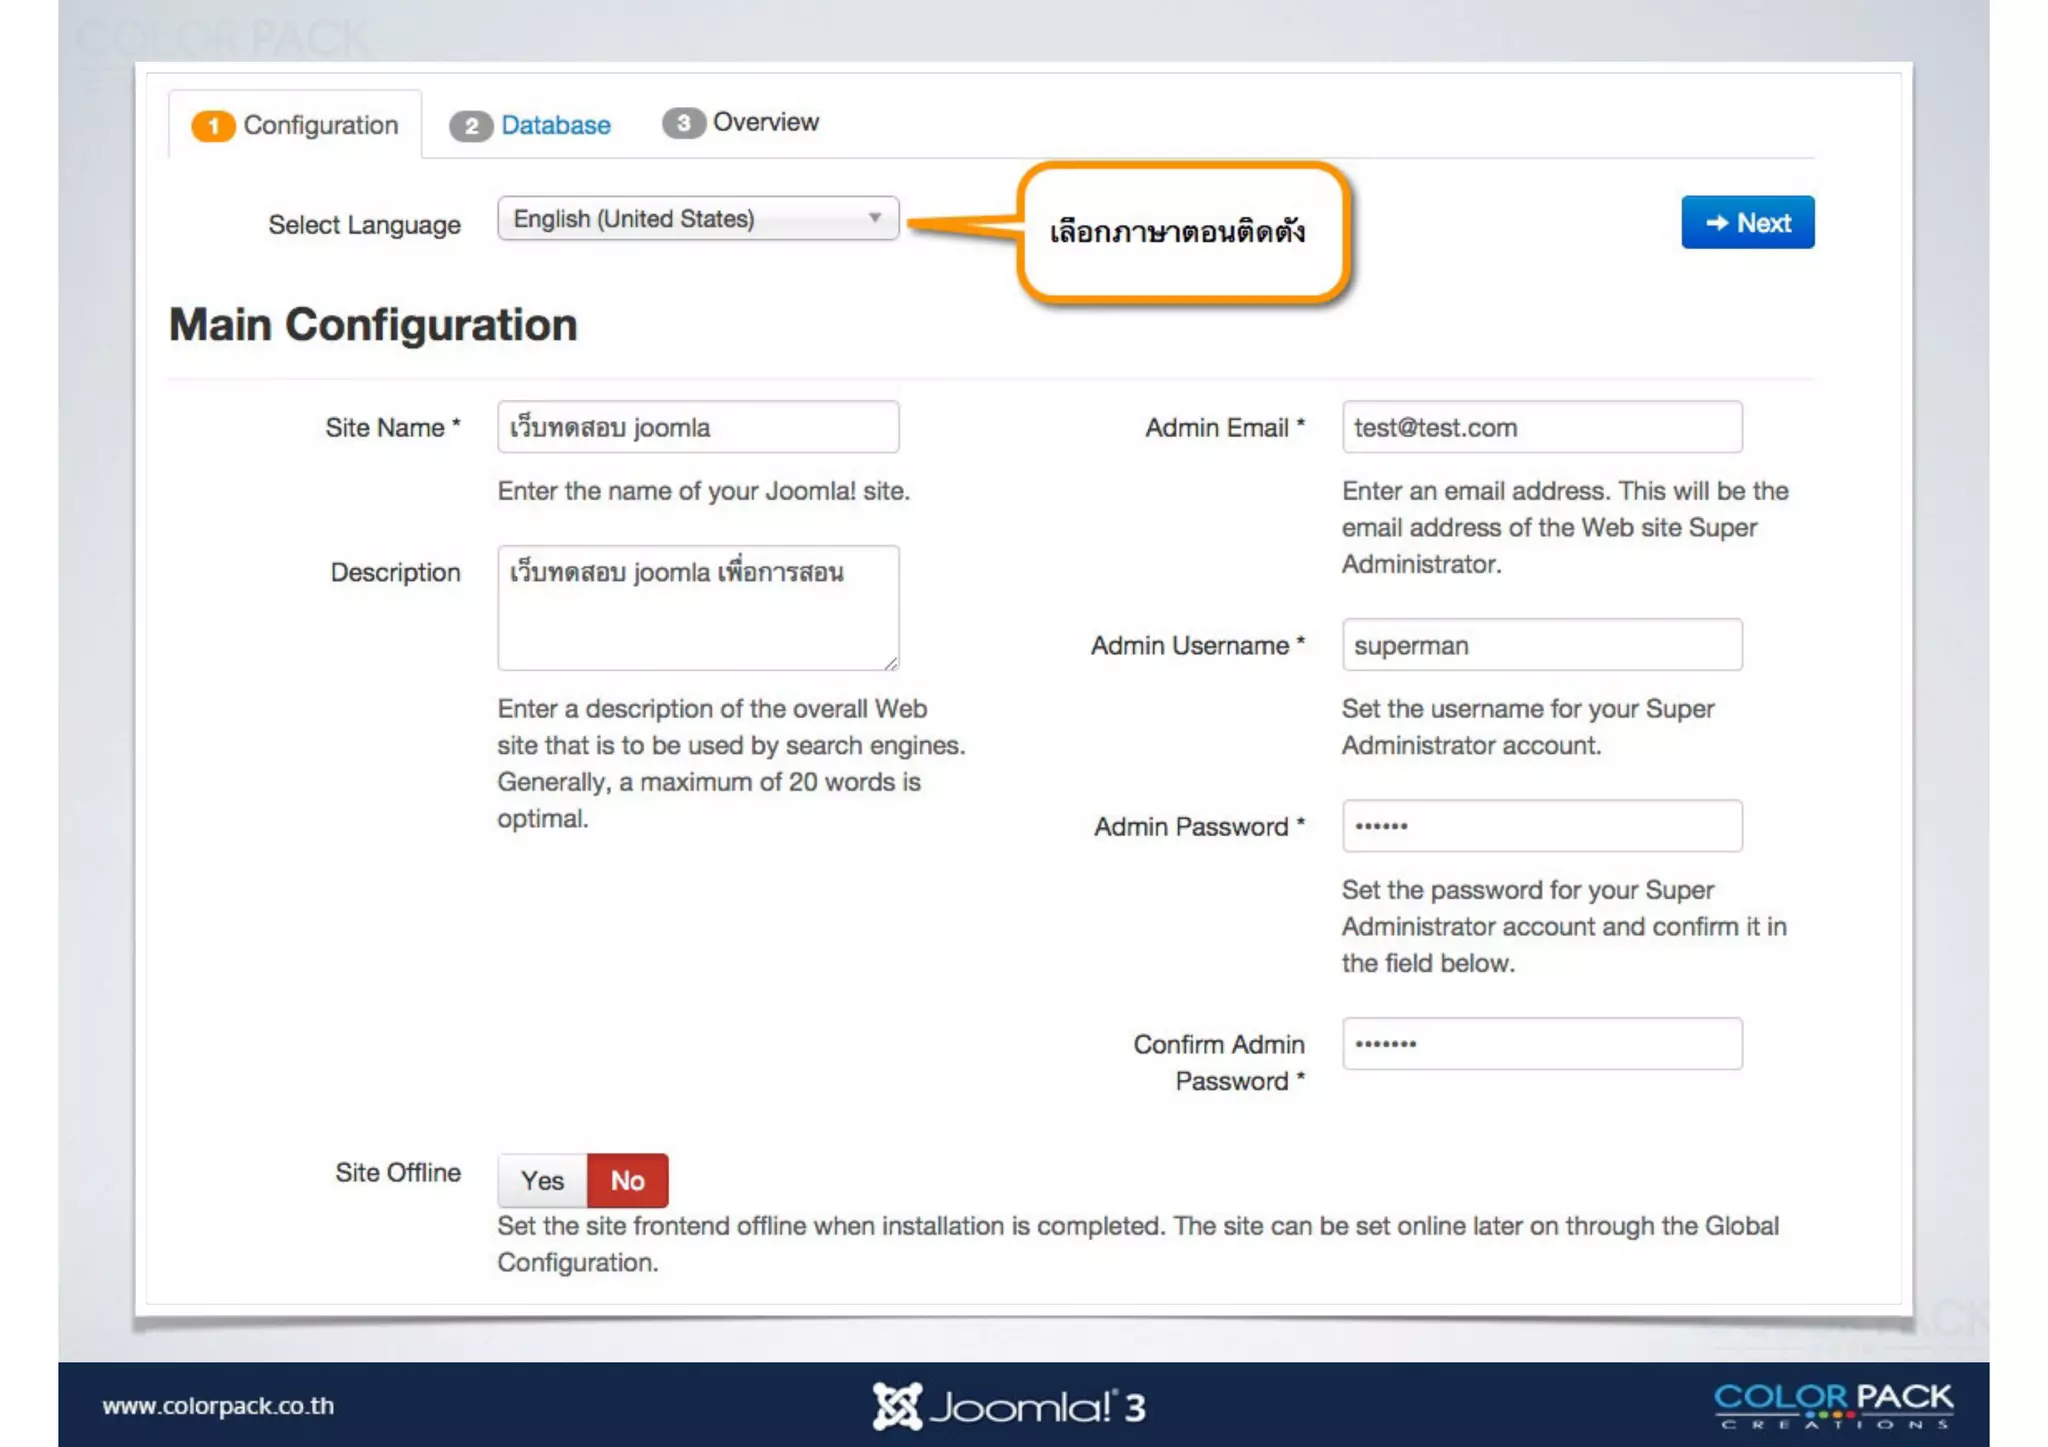Viewport: 2048px width, 1447px height.
Task: Select the Configuration tab
Action: coord(320,125)
